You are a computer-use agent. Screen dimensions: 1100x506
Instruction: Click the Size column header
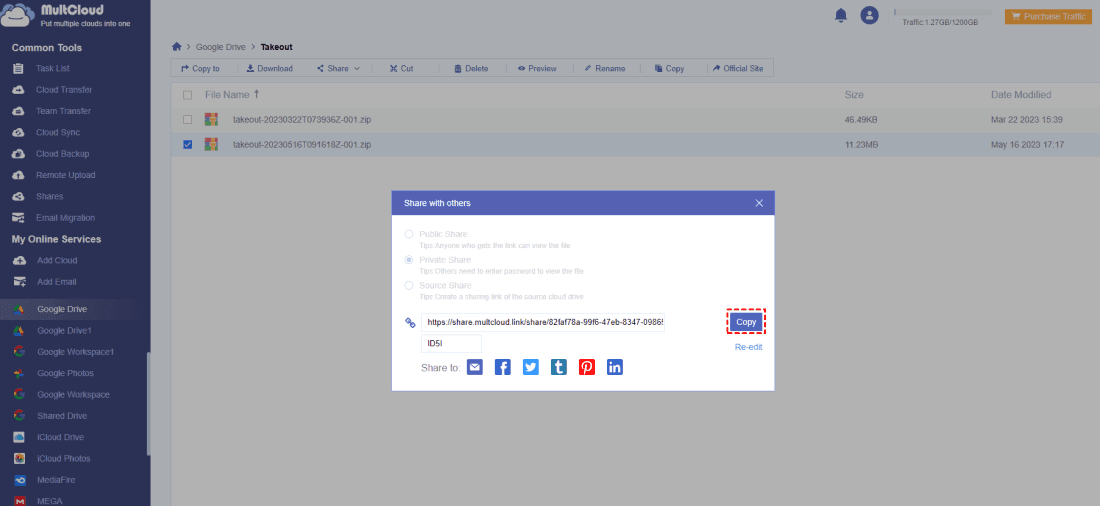tap(854, 95)
